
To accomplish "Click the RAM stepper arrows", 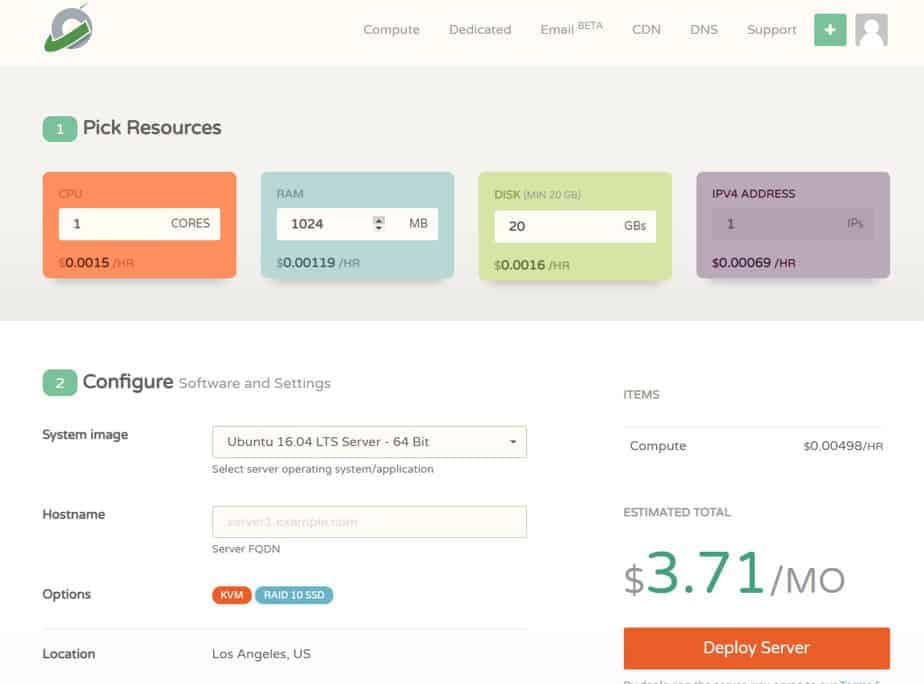I will tap(378, 224).
